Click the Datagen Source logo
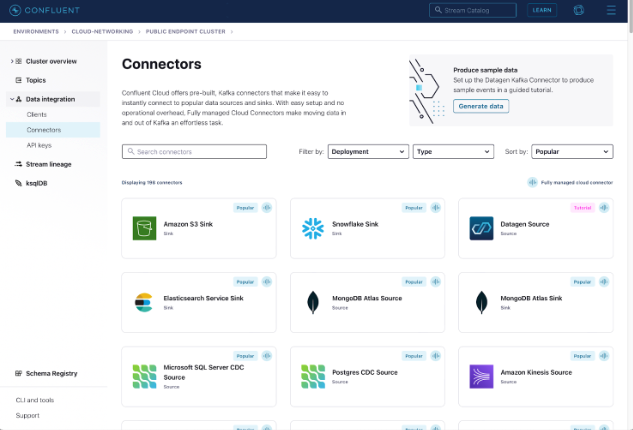 tap(481, 228)
